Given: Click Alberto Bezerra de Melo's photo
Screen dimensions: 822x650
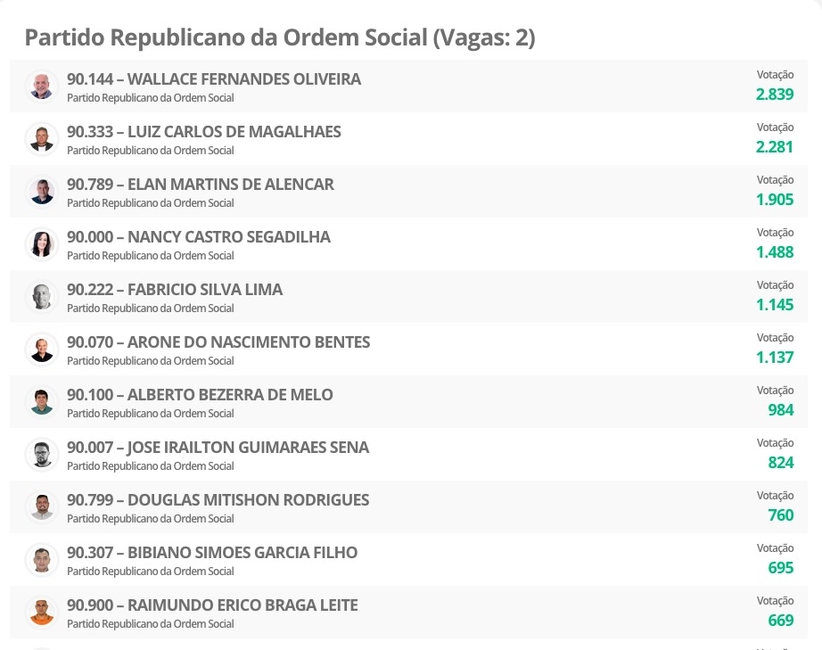Looking at the screenshot, I should 42,402.
